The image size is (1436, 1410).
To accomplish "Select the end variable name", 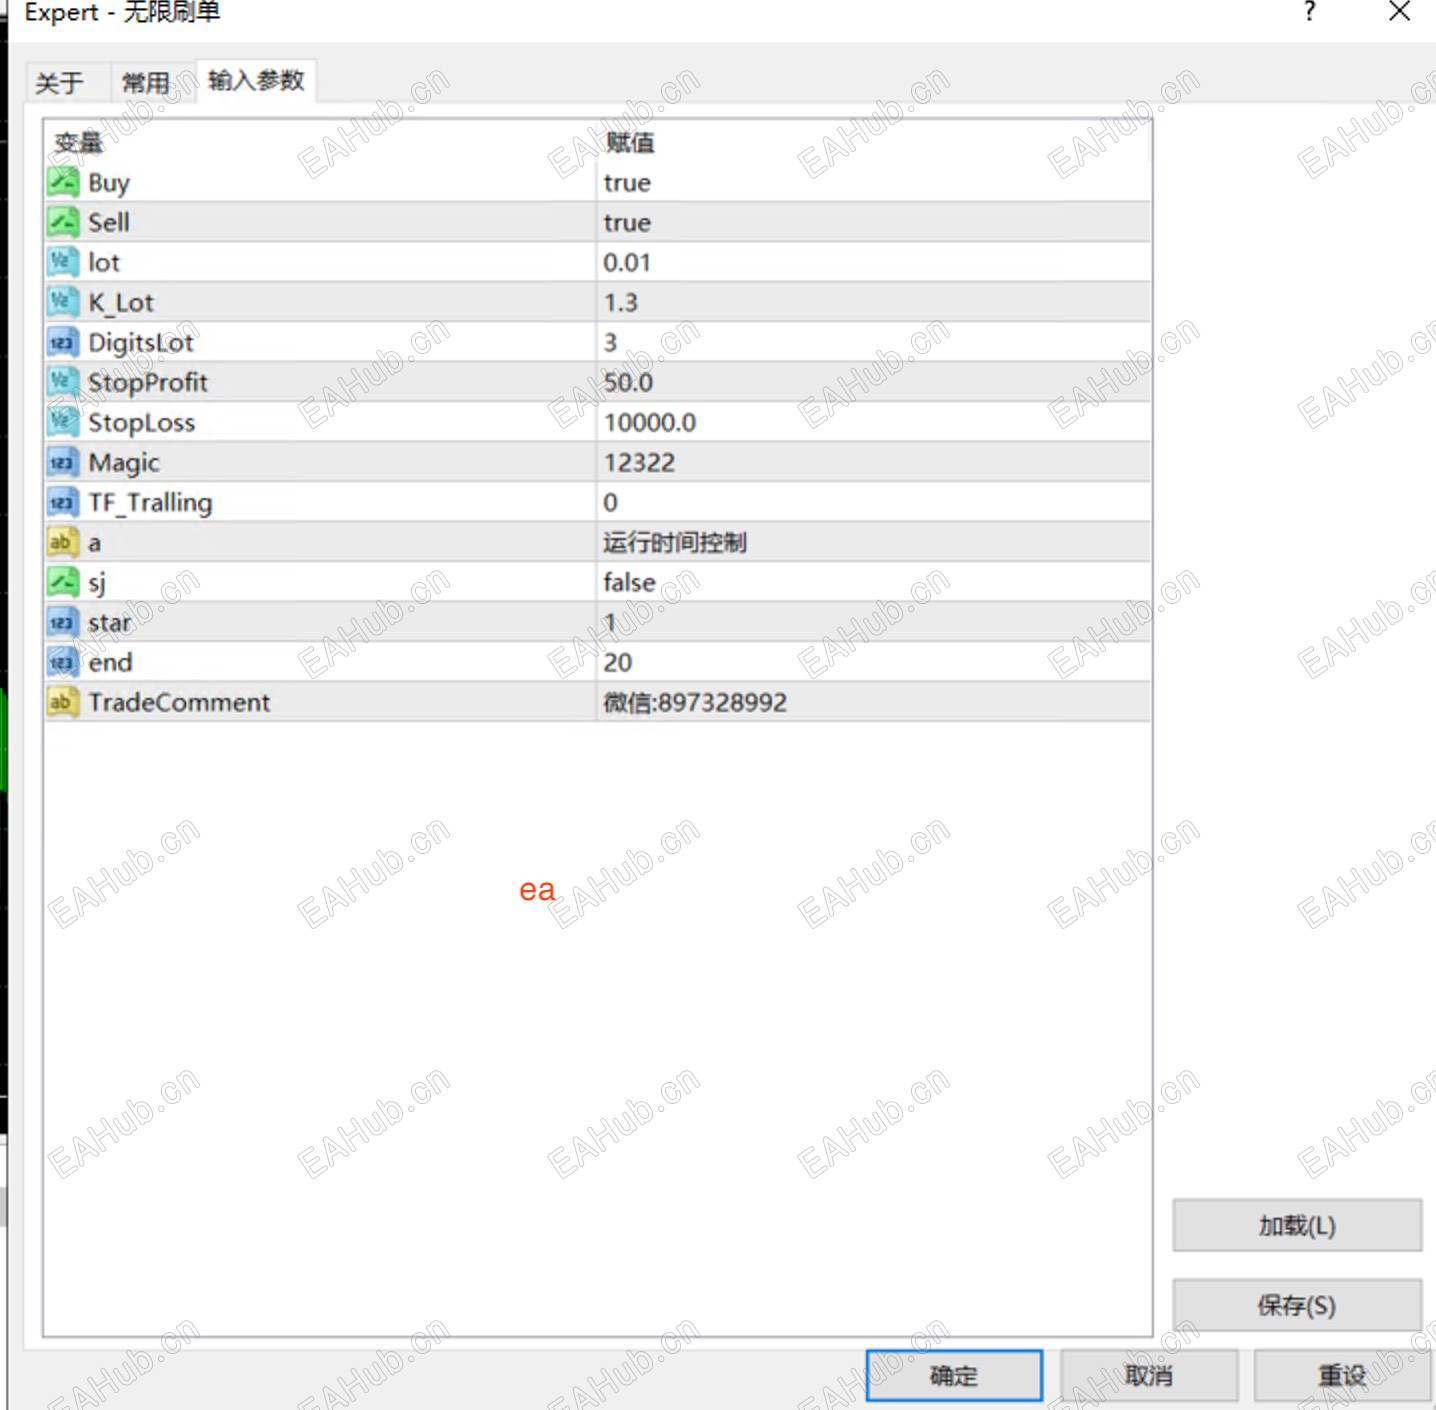I will [110, 662].
